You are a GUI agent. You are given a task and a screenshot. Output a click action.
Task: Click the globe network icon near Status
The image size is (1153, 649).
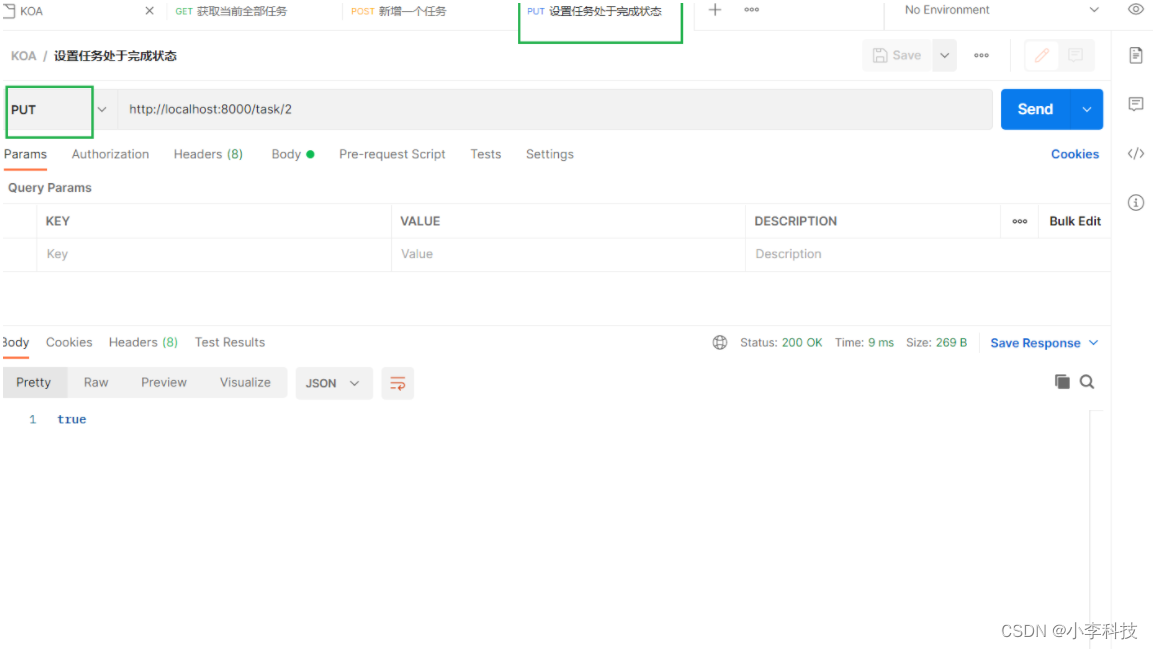click(x=720, y=343)
